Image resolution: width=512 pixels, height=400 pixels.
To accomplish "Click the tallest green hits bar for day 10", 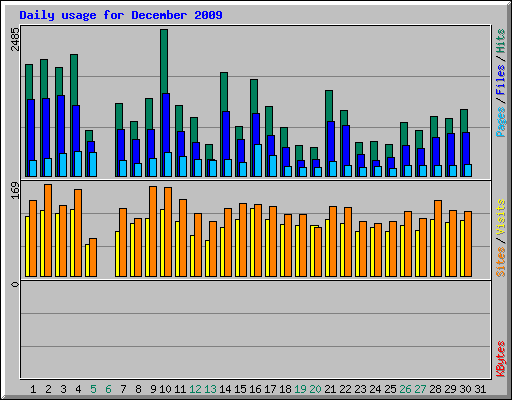I will tap(164, 61).
